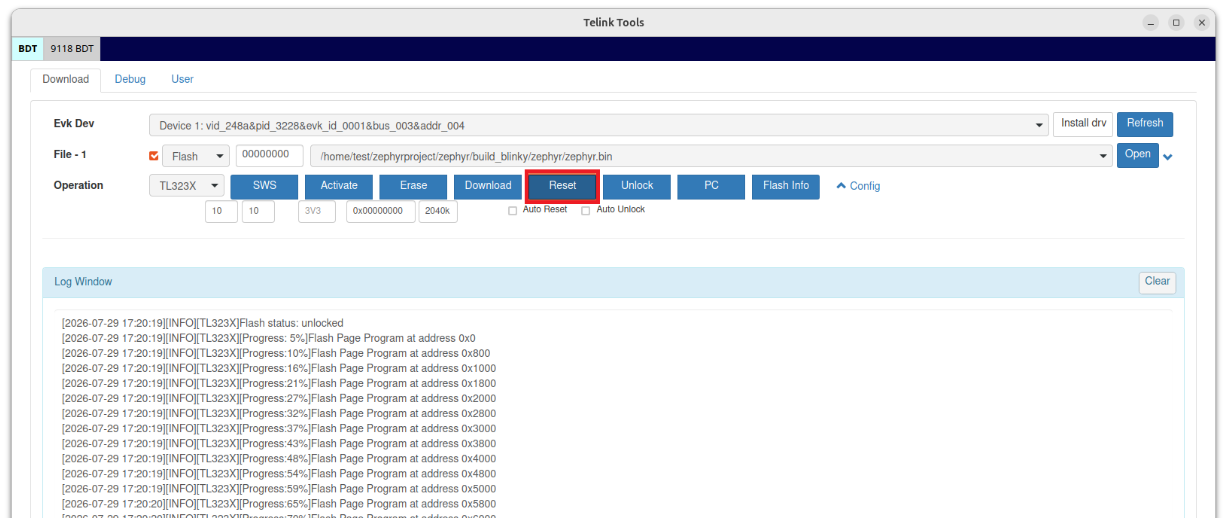This screenshot has height=518, width=1226.
Task: Click the Erase button
Action: coord(413,186)
